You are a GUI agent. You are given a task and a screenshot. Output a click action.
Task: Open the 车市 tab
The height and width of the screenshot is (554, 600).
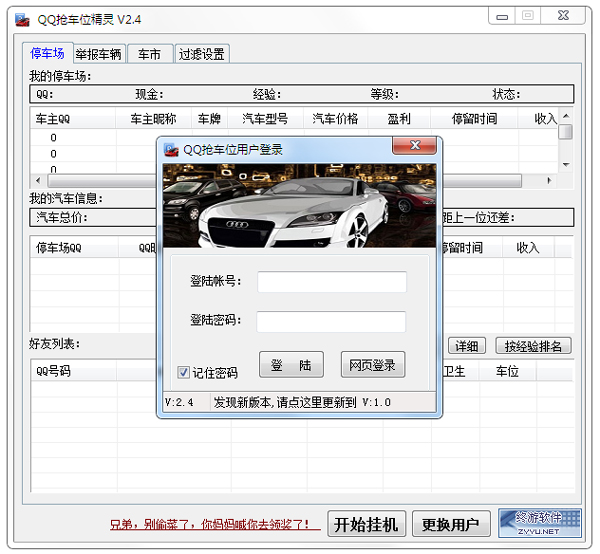click(149, 54)
